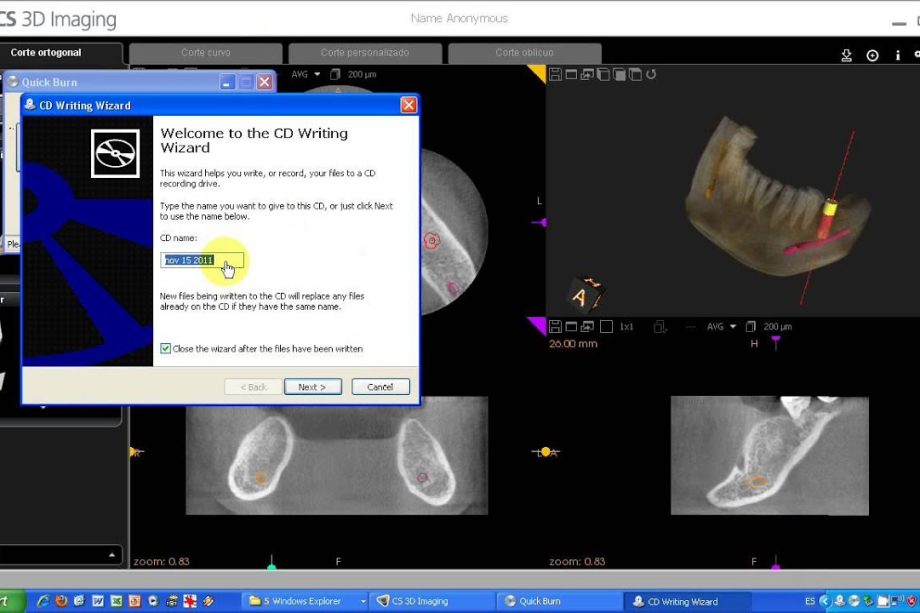Launch Excel from quick launch bar

click(116, 601)
